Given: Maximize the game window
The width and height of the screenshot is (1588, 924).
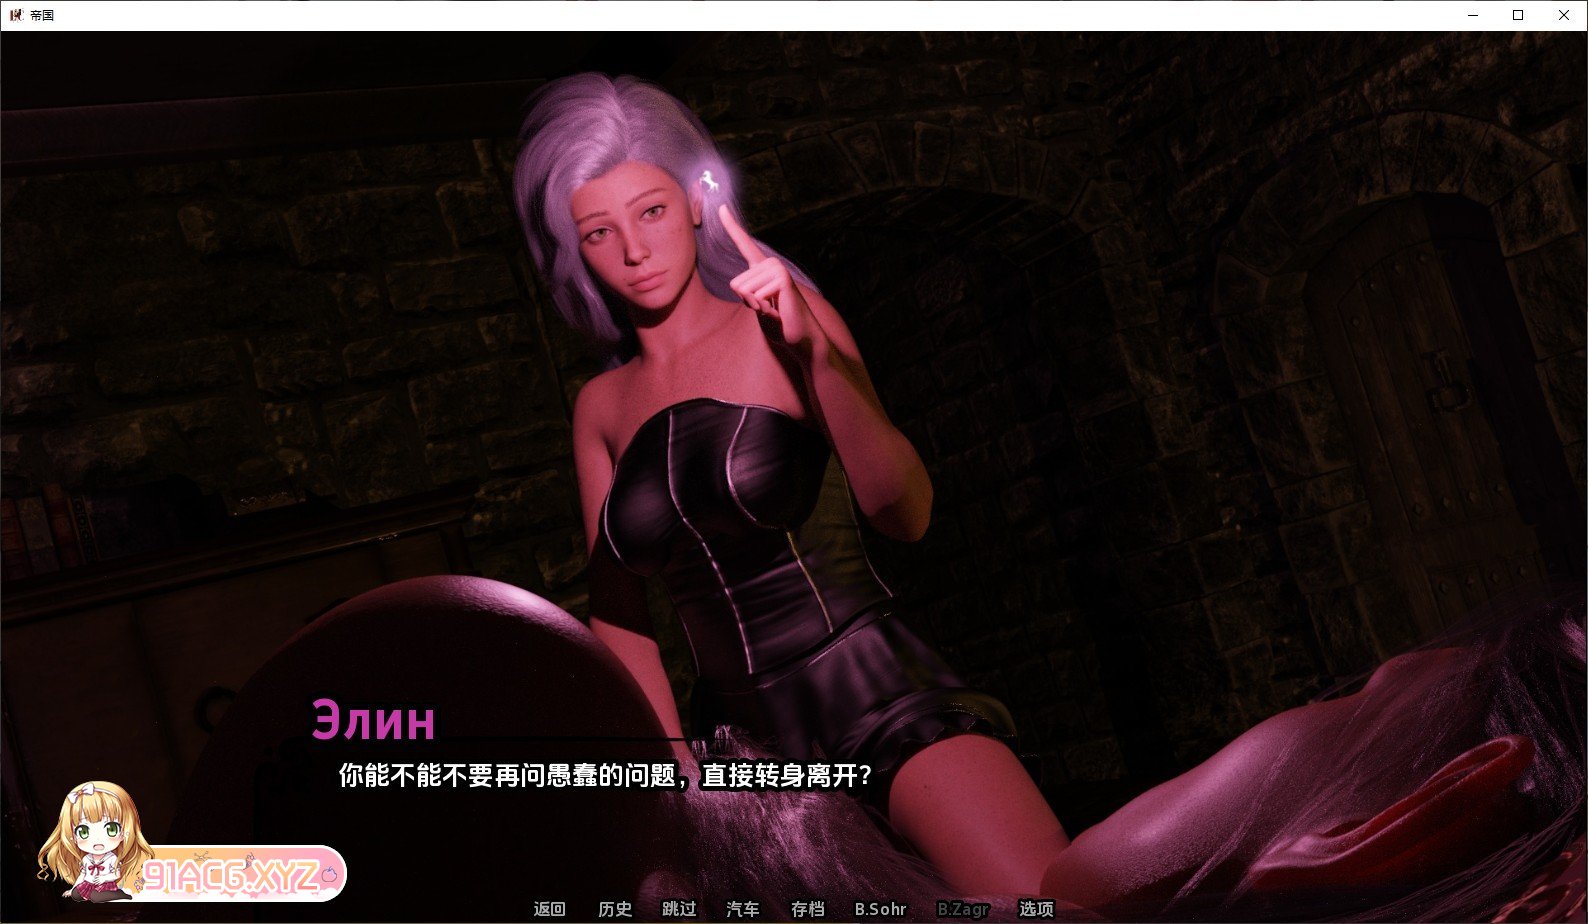Looking at the screenshot, I should [1518, 15].
